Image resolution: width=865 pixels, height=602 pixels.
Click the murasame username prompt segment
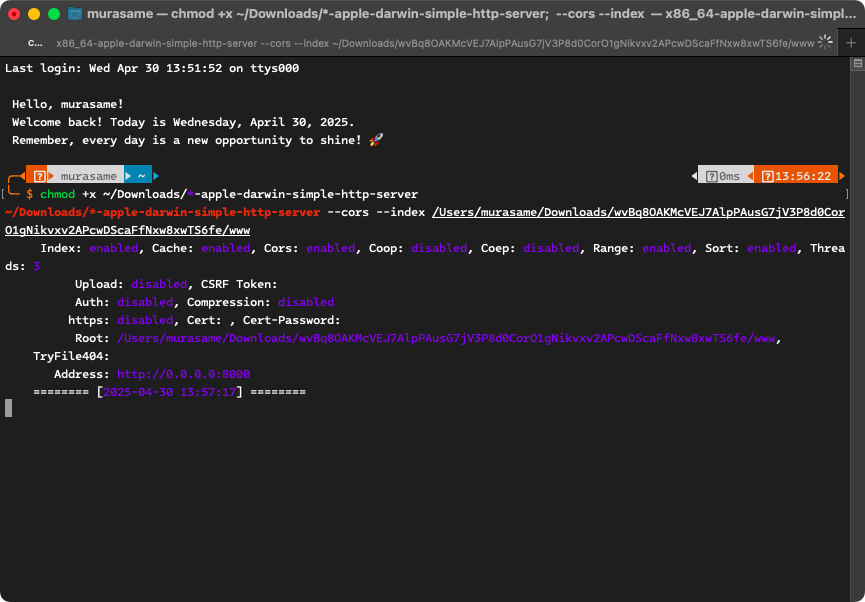pos(88,176)
